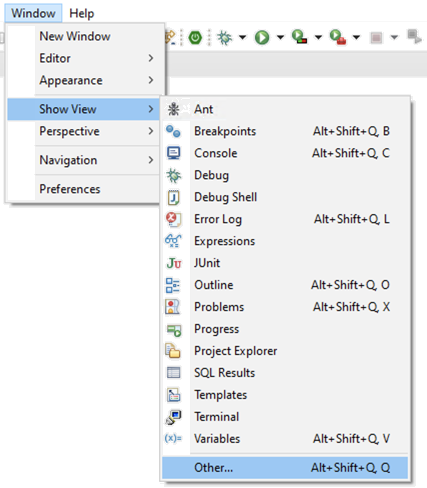Select New Window menu entry
The width and height of the screenshot is (427, 488).
[x=83, y=36]
